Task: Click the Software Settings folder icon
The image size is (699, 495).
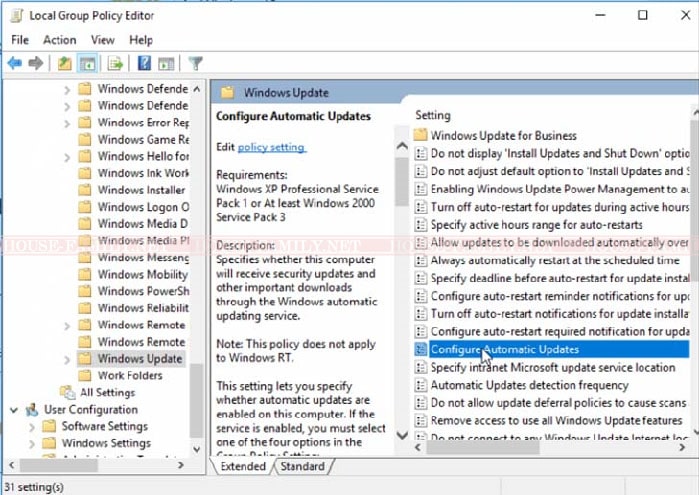Action: point(49,426)
